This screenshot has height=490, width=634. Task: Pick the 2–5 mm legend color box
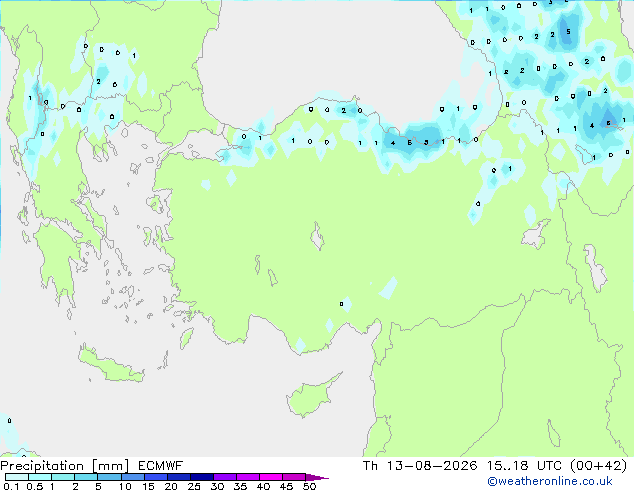point(86,477)
